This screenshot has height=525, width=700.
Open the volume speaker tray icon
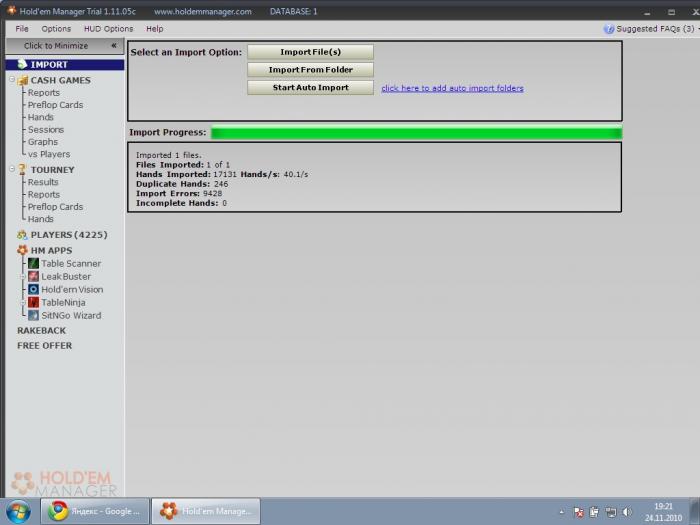[x=627, y=512]
